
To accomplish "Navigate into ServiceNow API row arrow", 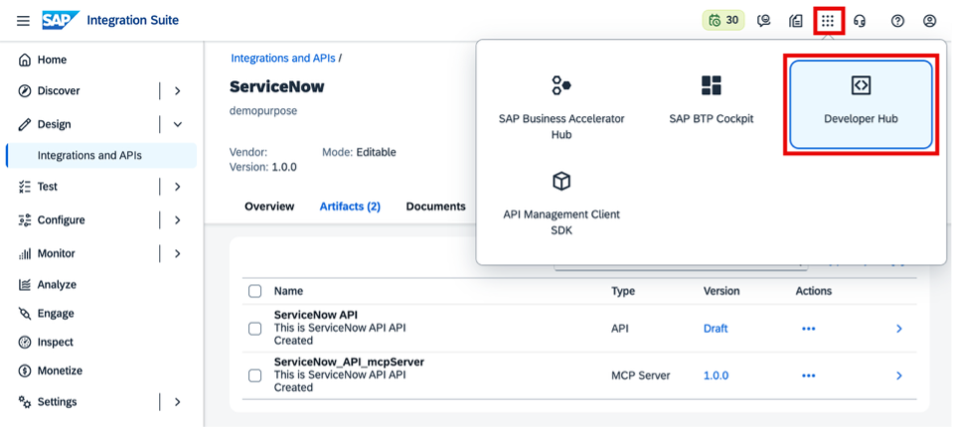I will 899,329.
